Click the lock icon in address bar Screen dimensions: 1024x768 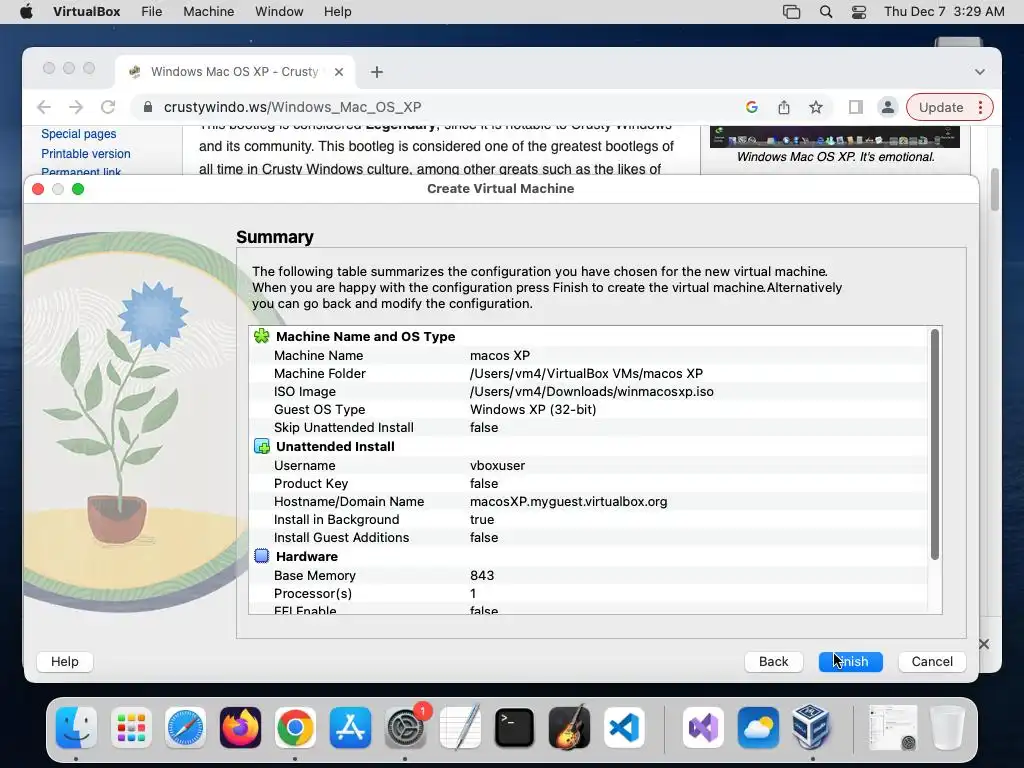point(148,107)
